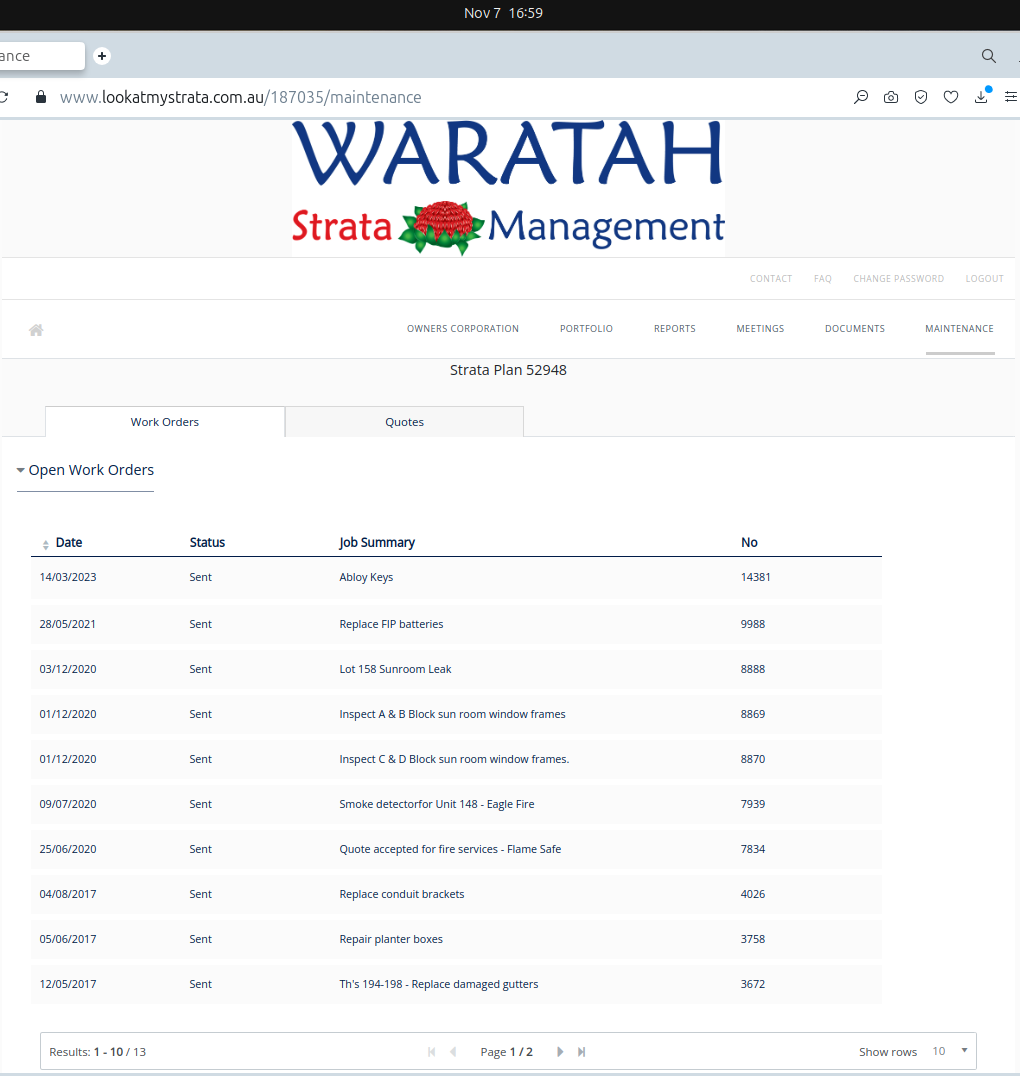
Task: Select Replace damaged gutters work order
Action: pyautogui.click(x=456, y=984)
